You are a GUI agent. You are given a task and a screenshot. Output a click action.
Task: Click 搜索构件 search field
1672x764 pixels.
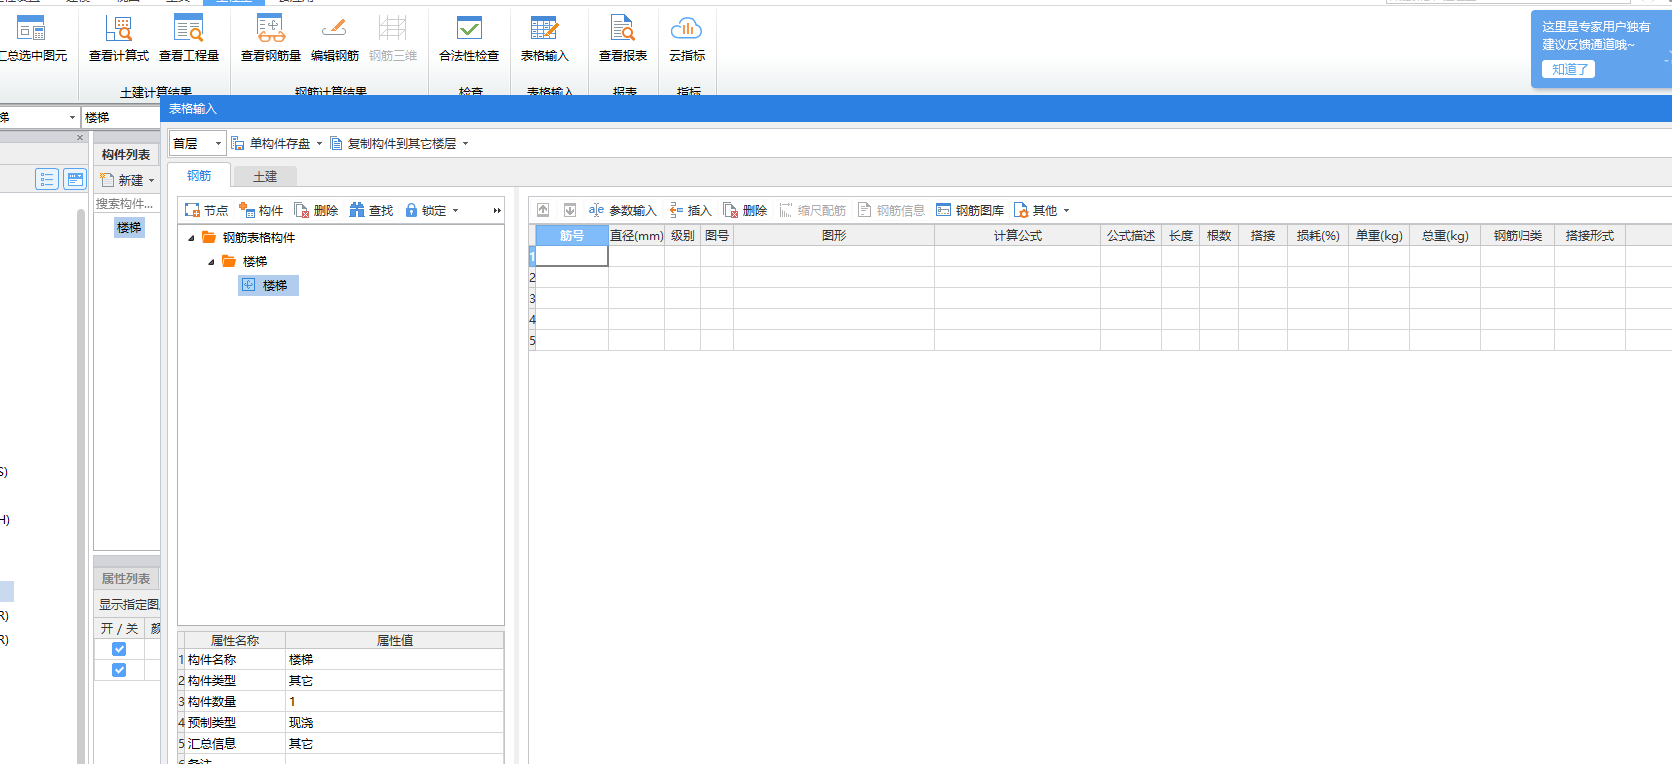click(x=125, y=203)
